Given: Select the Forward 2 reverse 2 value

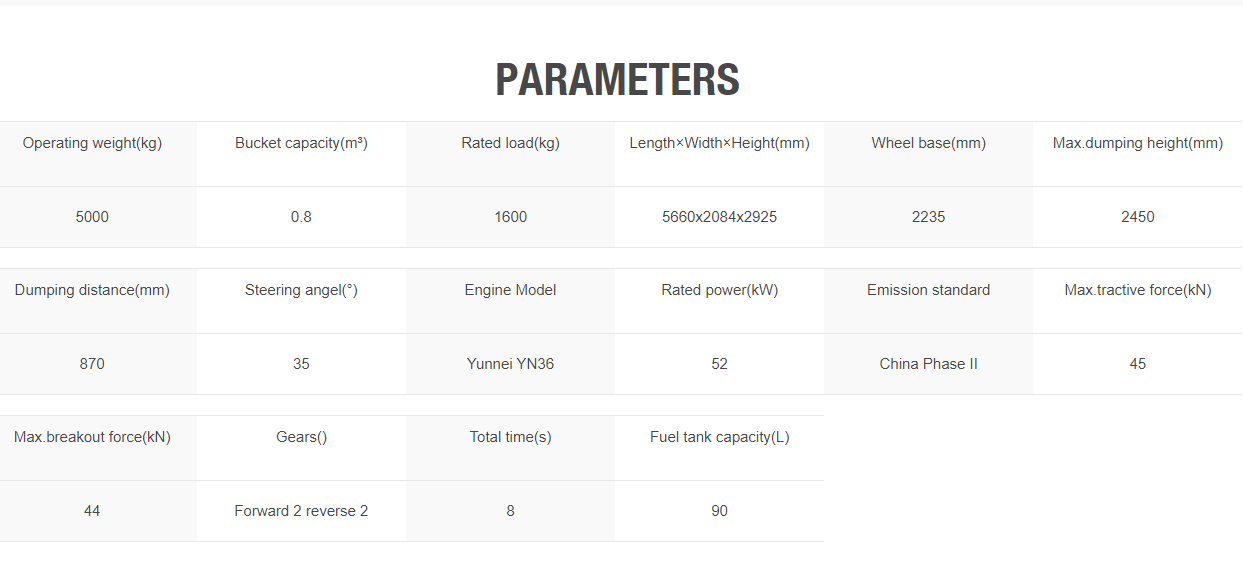Looking at the screenshot, I should click(x=301, y=511).
